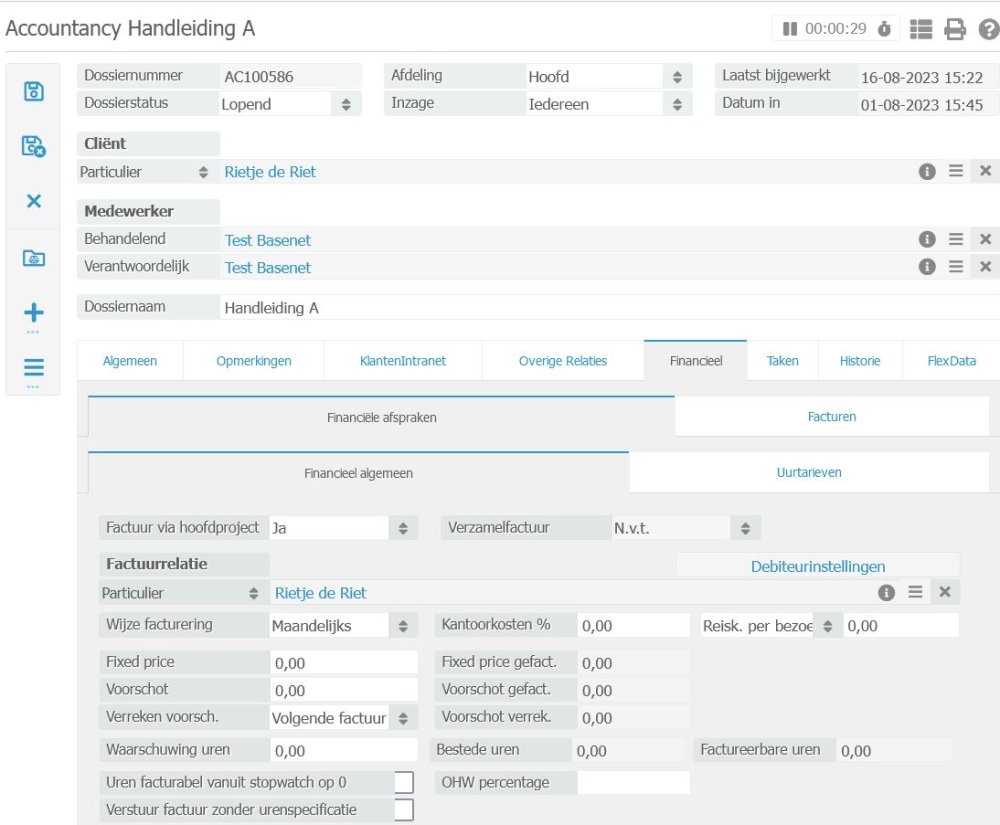Click the Debiteurinstellingen button
This screenshot has width=1000, height=825.
817,566
